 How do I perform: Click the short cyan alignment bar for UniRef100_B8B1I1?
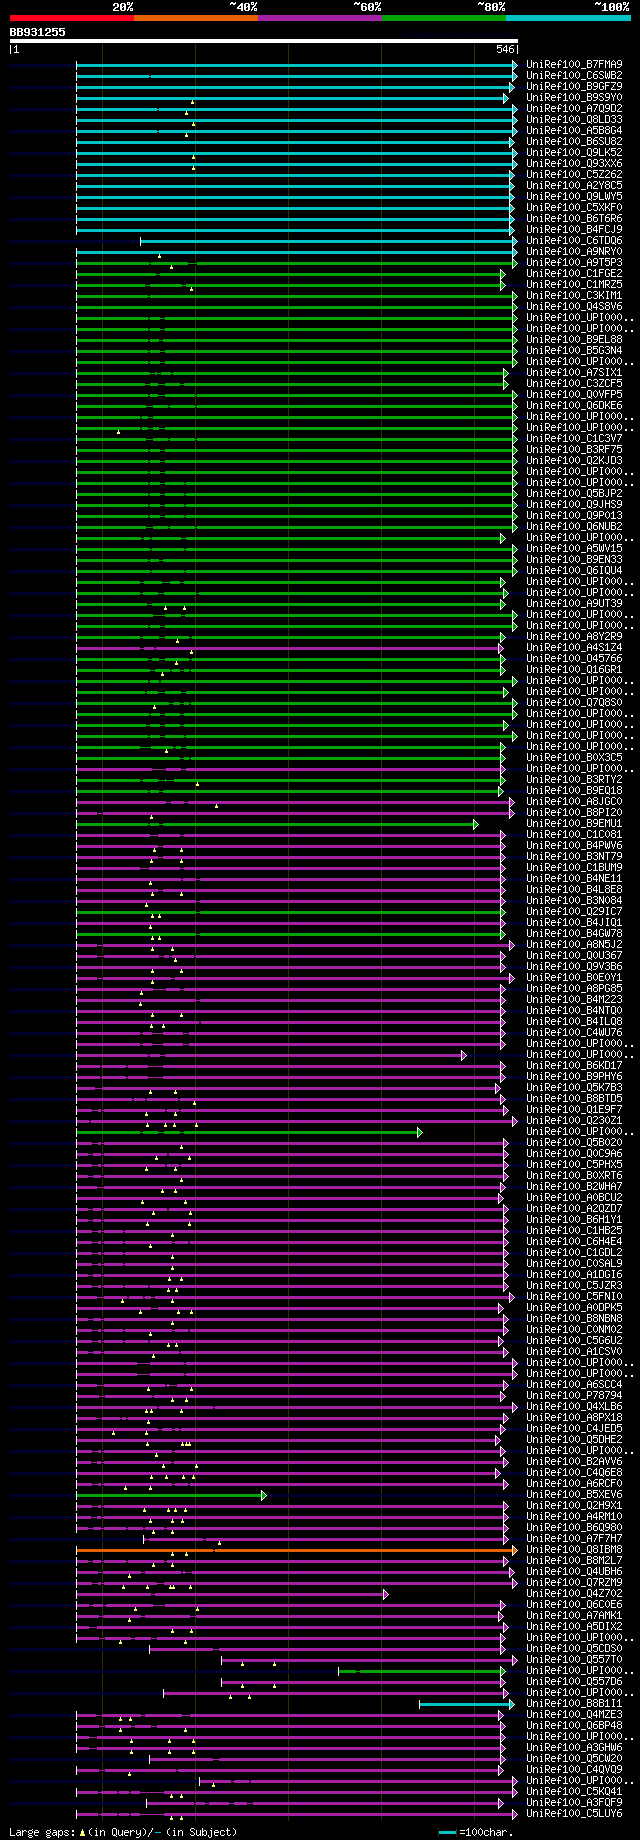click(x=466, y=1705)
